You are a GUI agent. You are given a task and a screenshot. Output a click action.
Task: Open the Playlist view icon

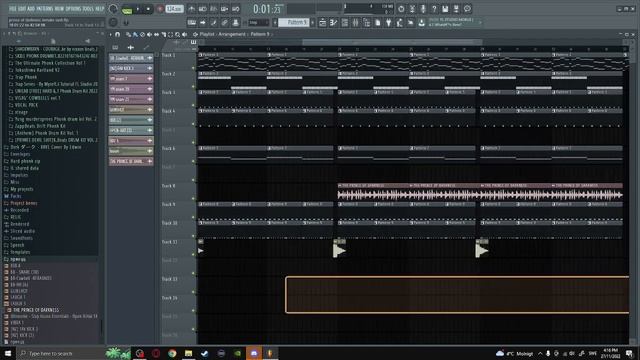pyautogui.click(x=322, y=23)
